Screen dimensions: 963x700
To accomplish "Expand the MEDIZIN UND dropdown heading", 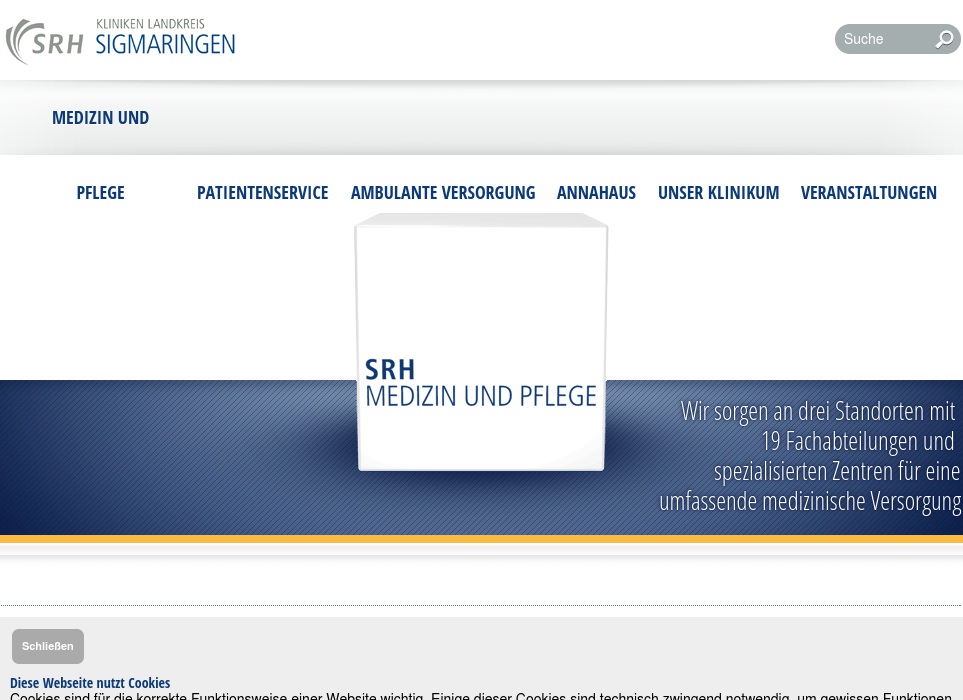I will coord(100,117).
